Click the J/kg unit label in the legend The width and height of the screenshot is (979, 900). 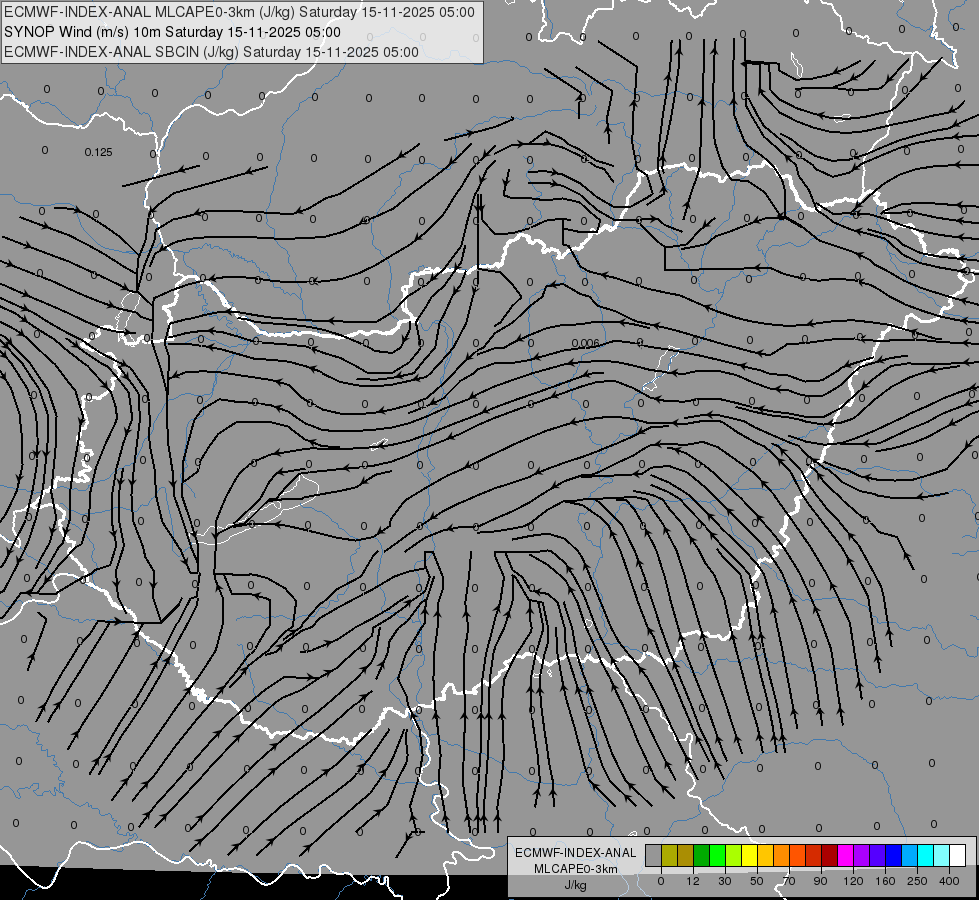click(x=576, y=885)
